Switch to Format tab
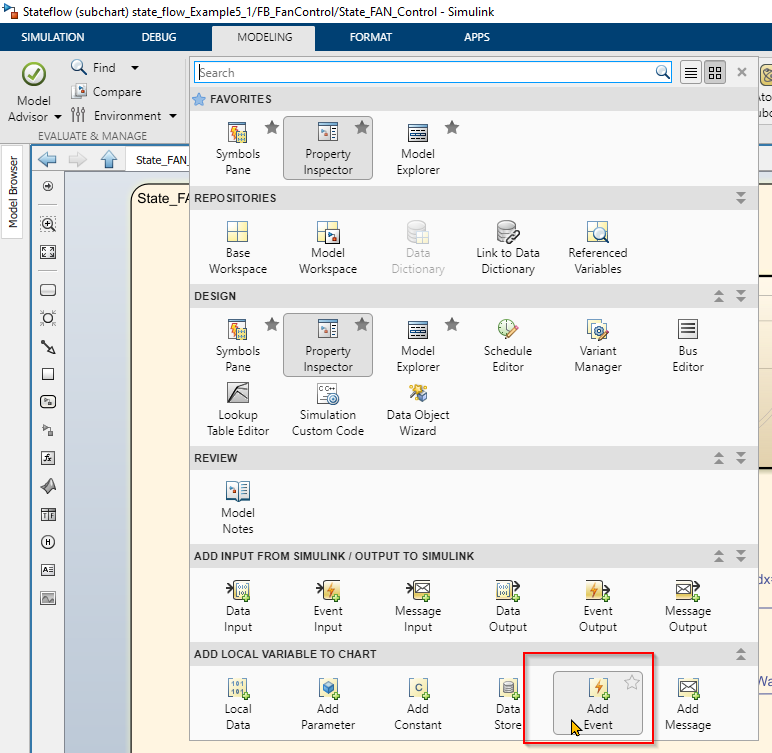This screenshot has height=753, width=772. [371, 37]
